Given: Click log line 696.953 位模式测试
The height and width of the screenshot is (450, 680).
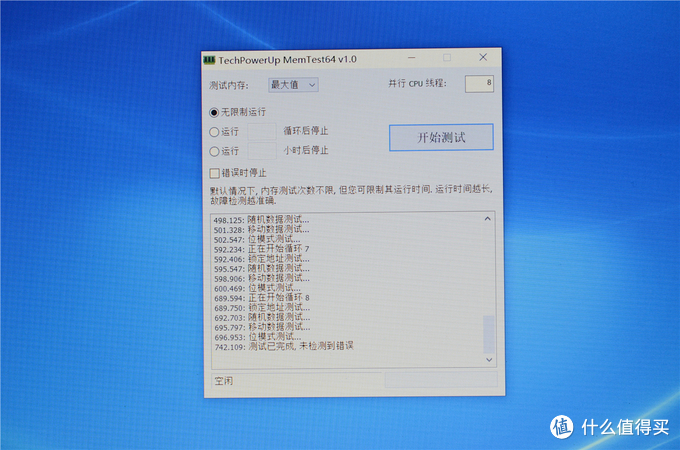Looking at the screenshot, I should [x=258, y=337].
